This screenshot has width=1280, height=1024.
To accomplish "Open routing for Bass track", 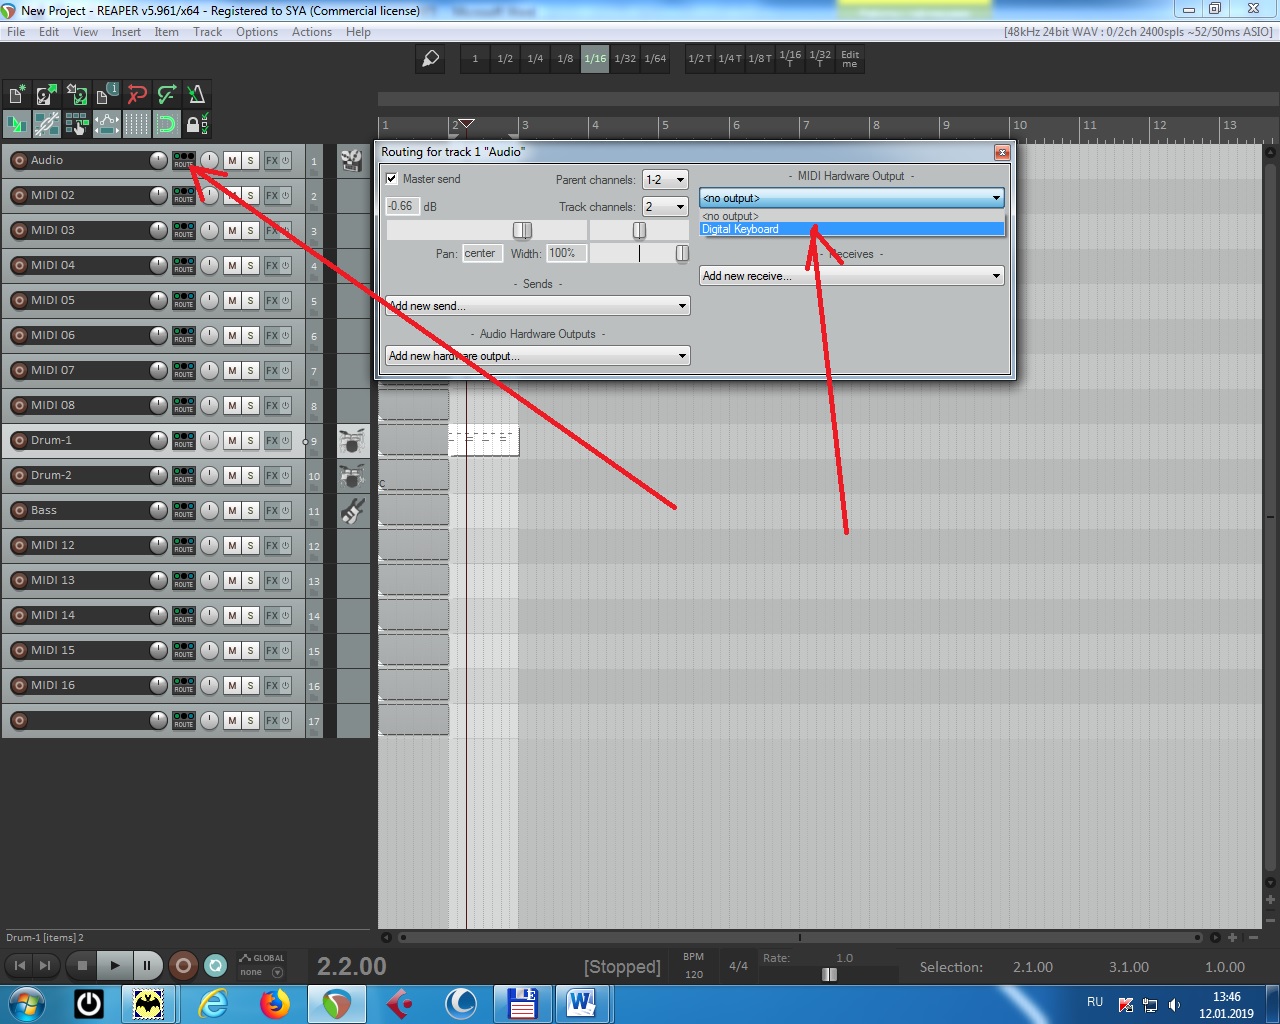I will pyautogui.click(x=184, y=510).
